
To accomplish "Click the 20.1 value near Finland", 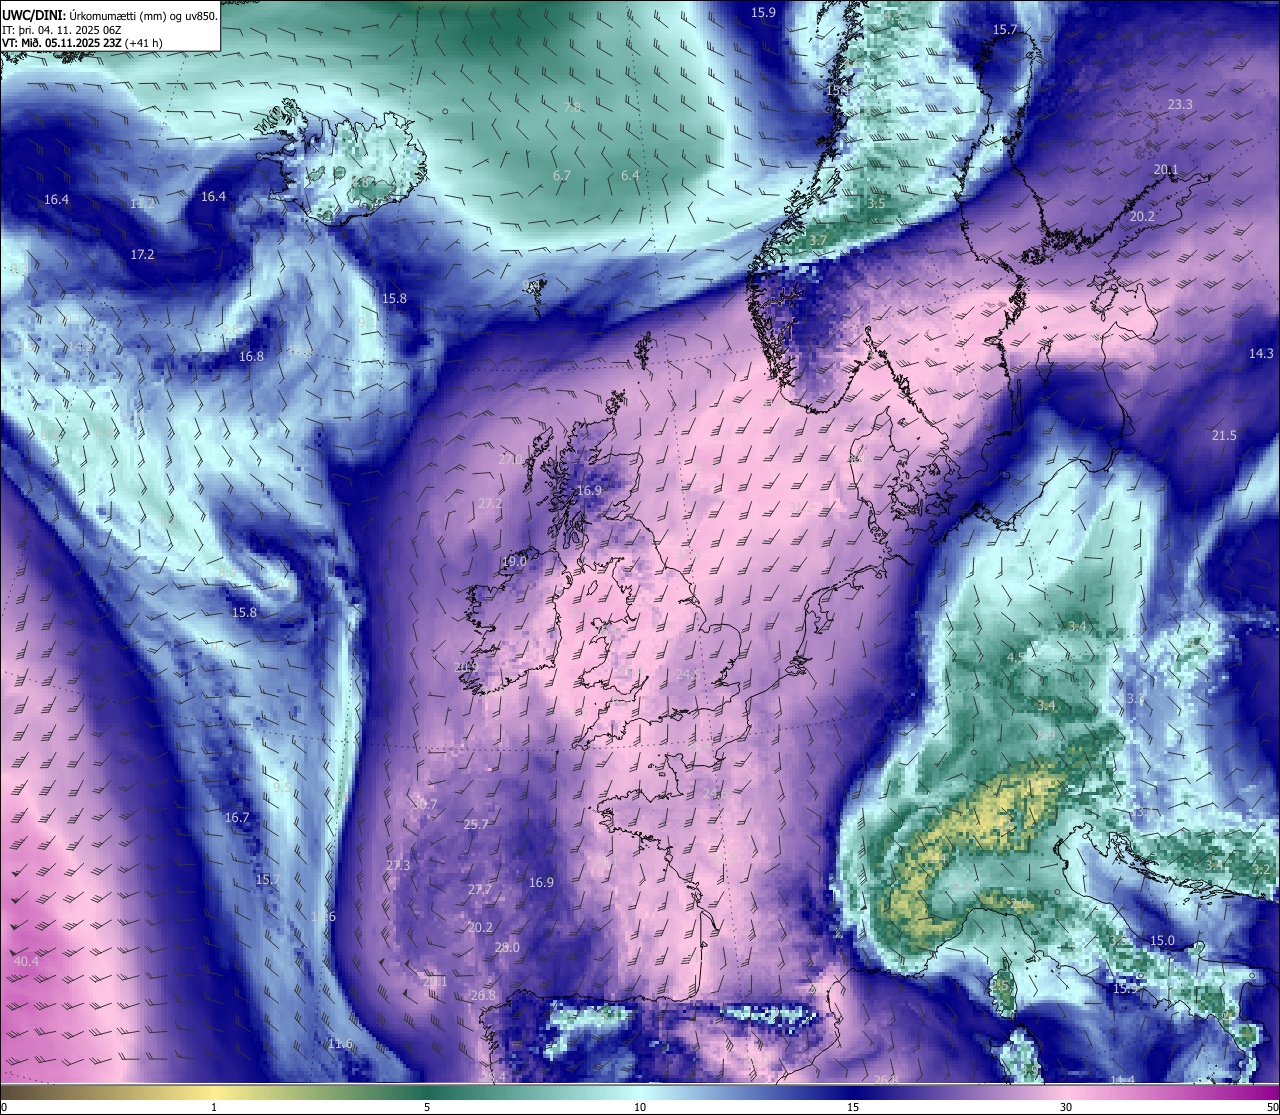I will point(1166,170).
